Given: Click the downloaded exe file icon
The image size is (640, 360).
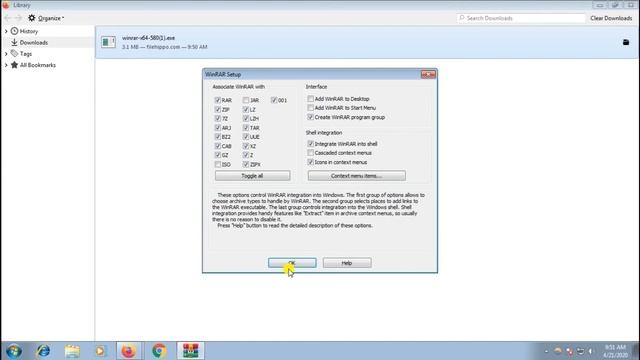Looking at the screenshot, I should point(108,42).
